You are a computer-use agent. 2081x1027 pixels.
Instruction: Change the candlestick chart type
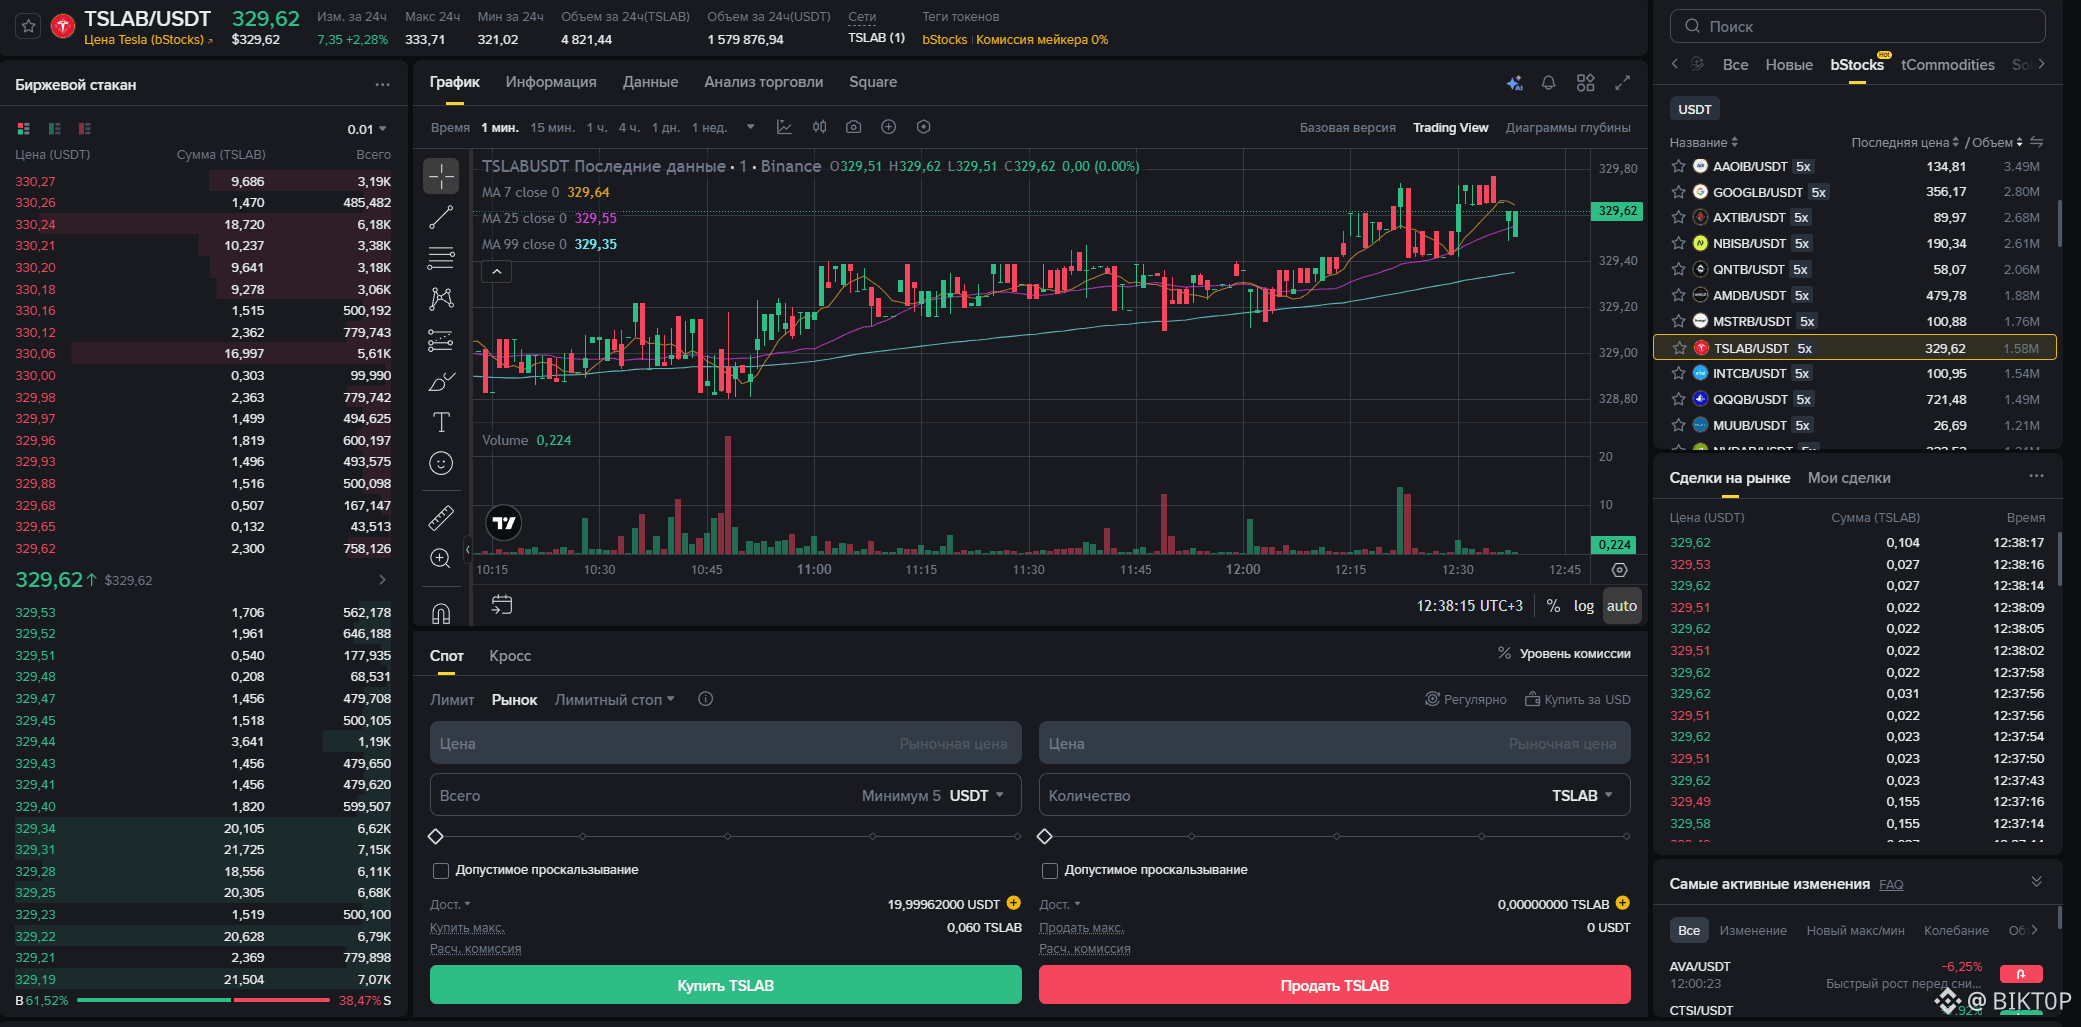coord(820,127)
